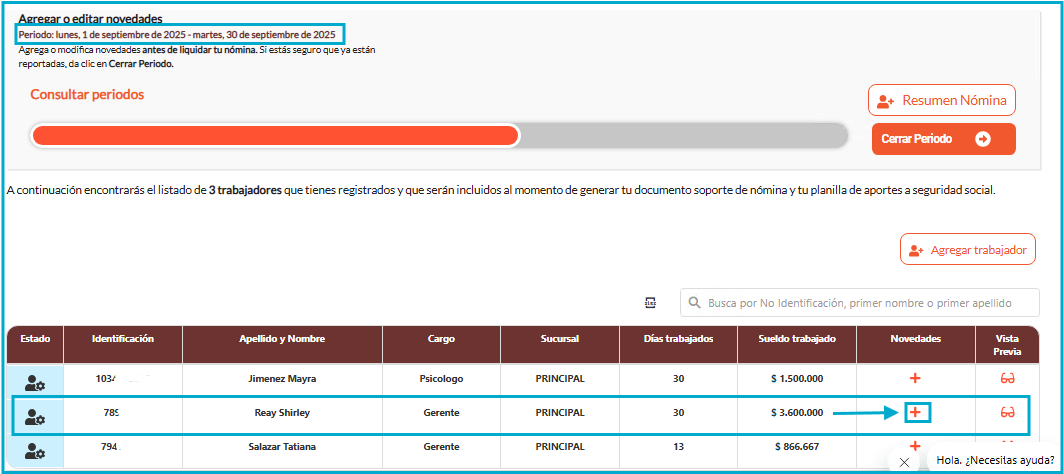Click the Sueldo trabajado column header

797,339
